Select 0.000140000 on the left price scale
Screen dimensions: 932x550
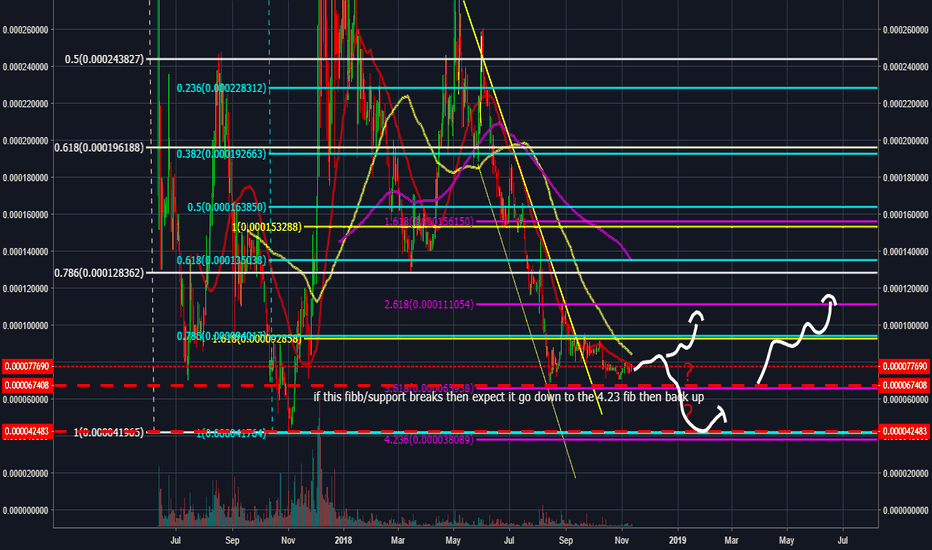point(26,252)
